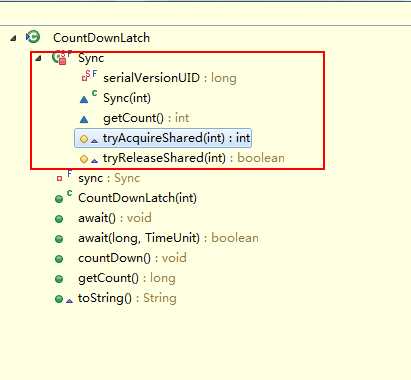
Task: Select getCount() : int method
Action: 146,118
